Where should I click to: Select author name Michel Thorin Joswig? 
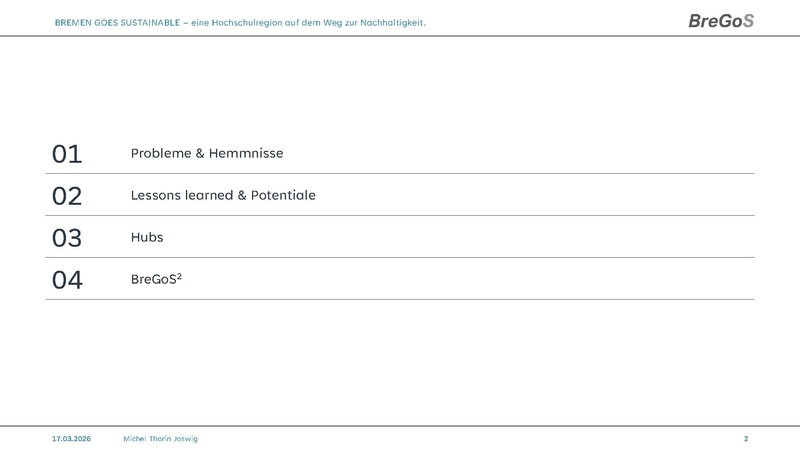160,439
